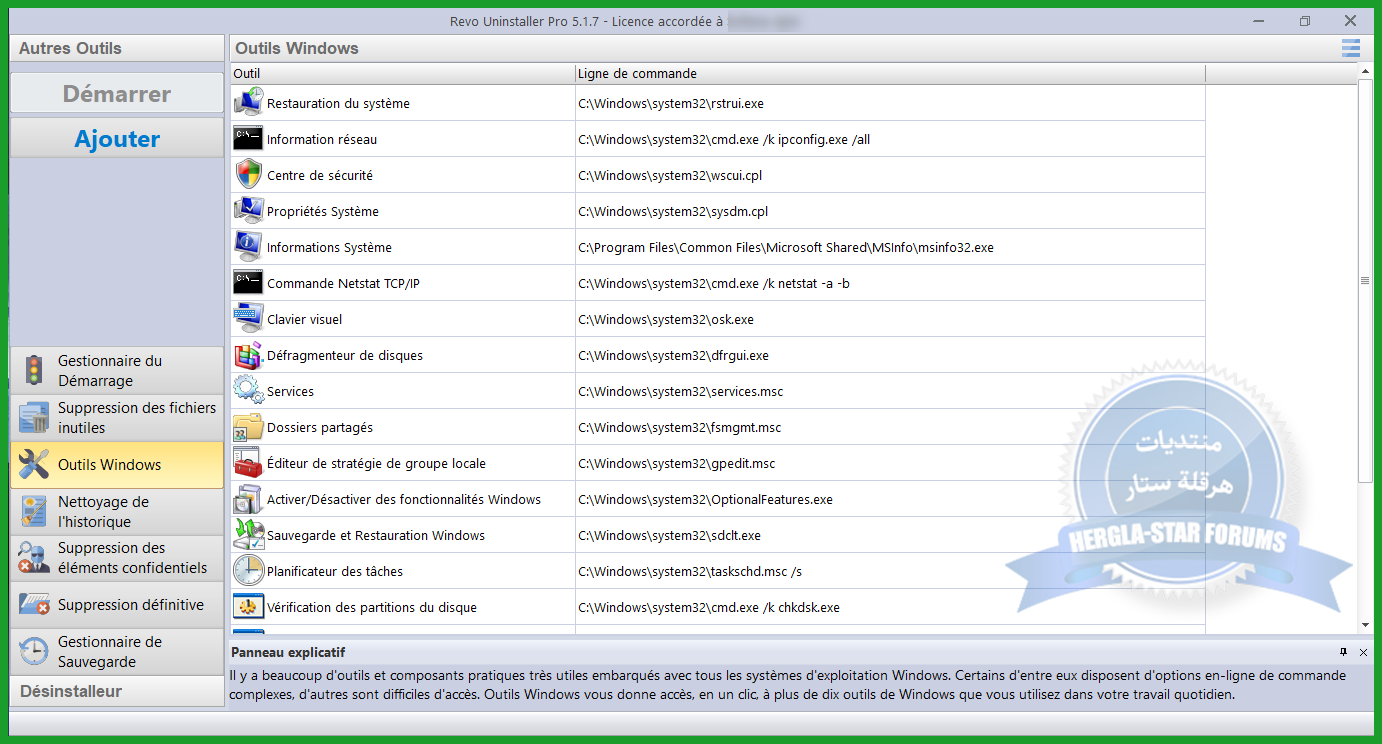Click the Clavier visuel keyboard icon

click(248, 319)
